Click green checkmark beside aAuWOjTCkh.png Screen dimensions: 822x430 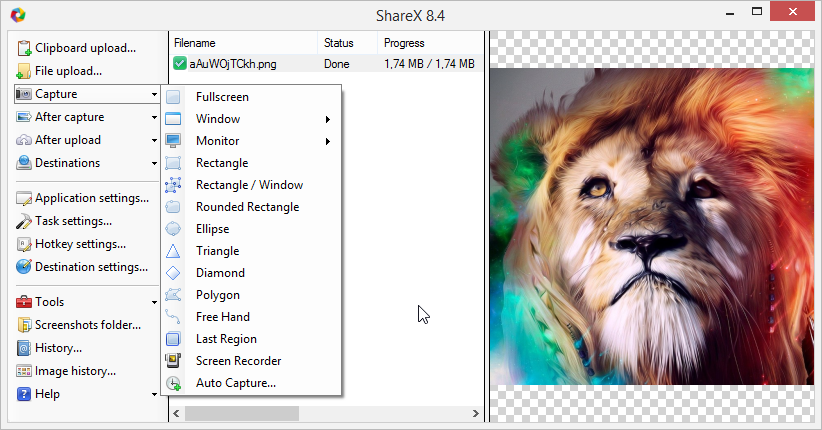180,64
